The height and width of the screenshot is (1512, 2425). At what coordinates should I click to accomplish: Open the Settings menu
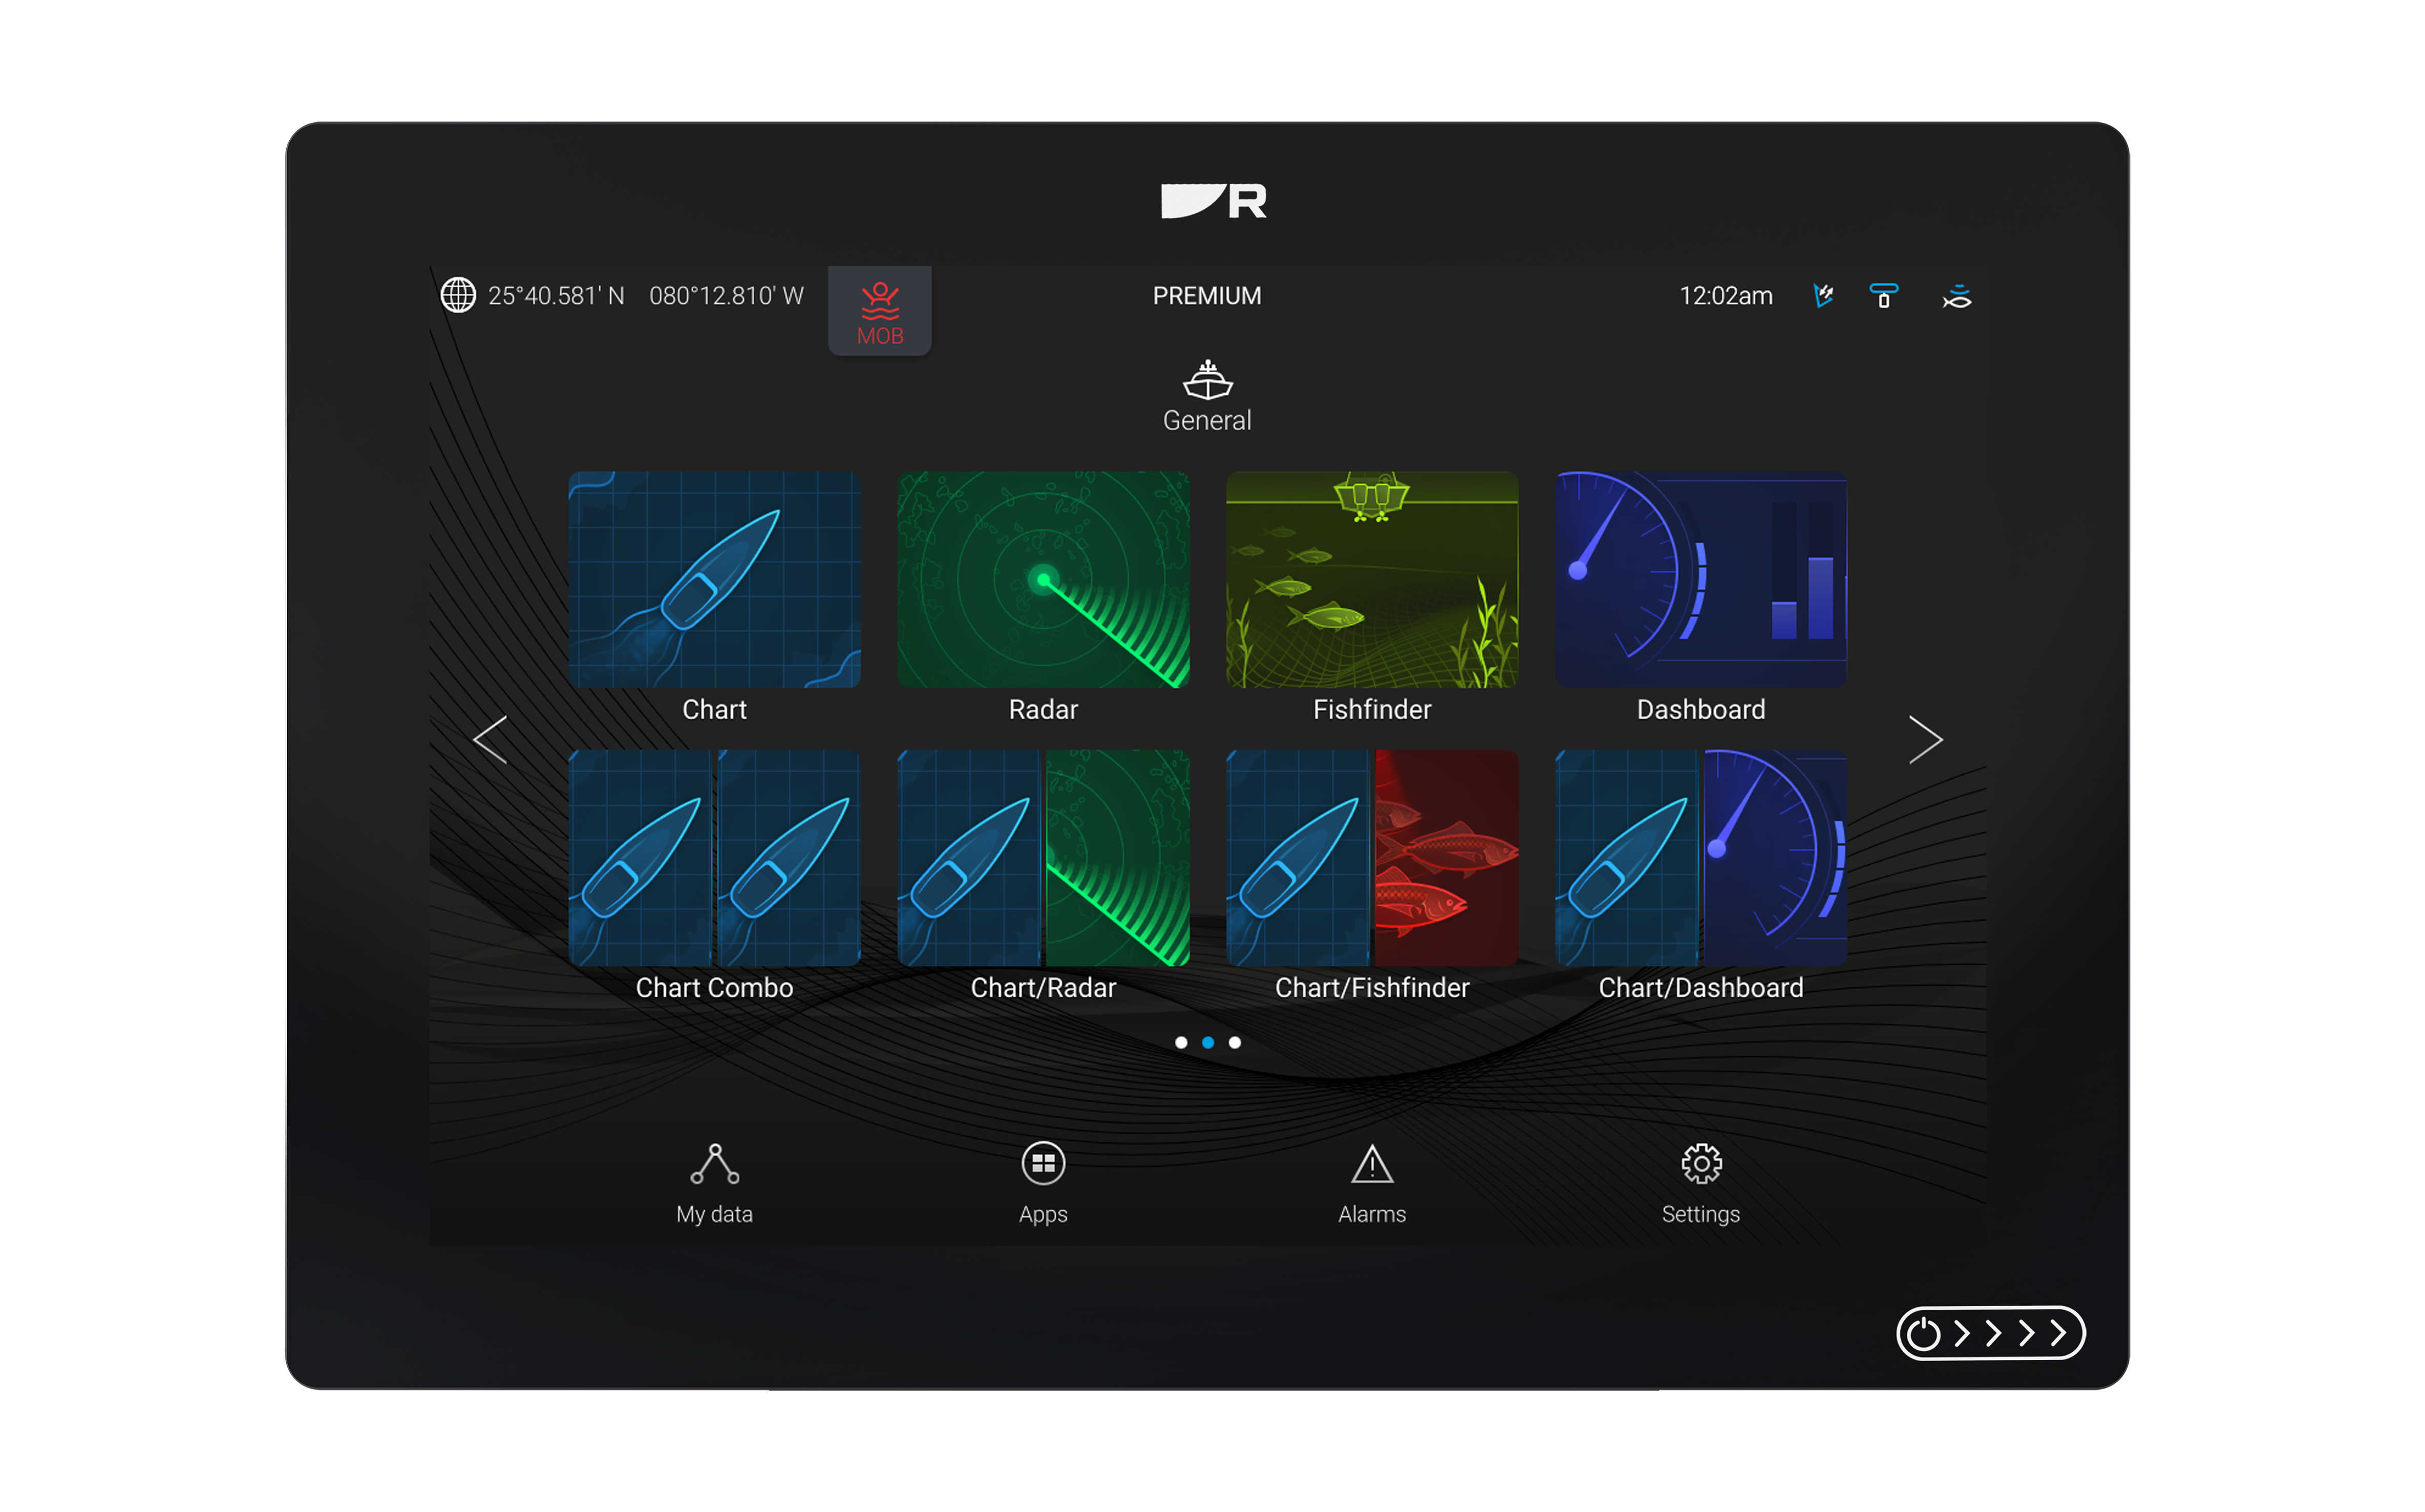1701,1184
